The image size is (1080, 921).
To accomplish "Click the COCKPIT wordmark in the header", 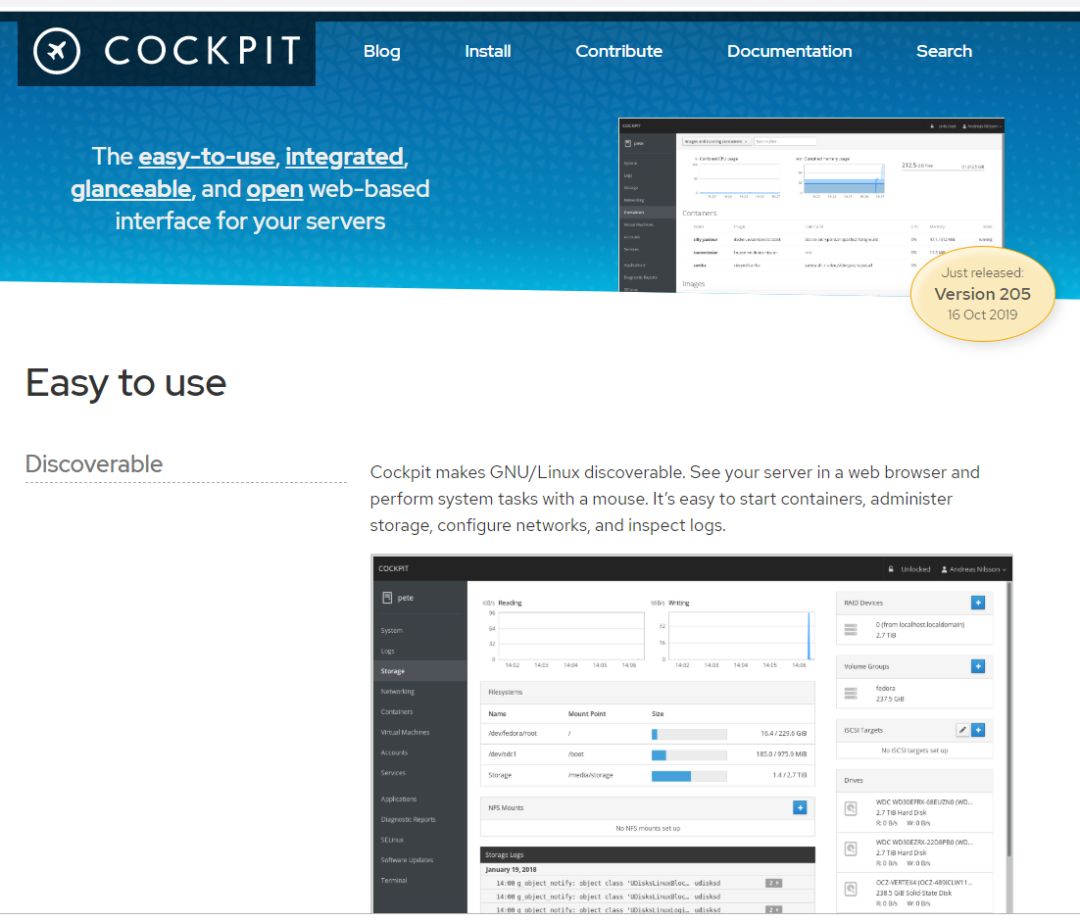I will point(202,51).
